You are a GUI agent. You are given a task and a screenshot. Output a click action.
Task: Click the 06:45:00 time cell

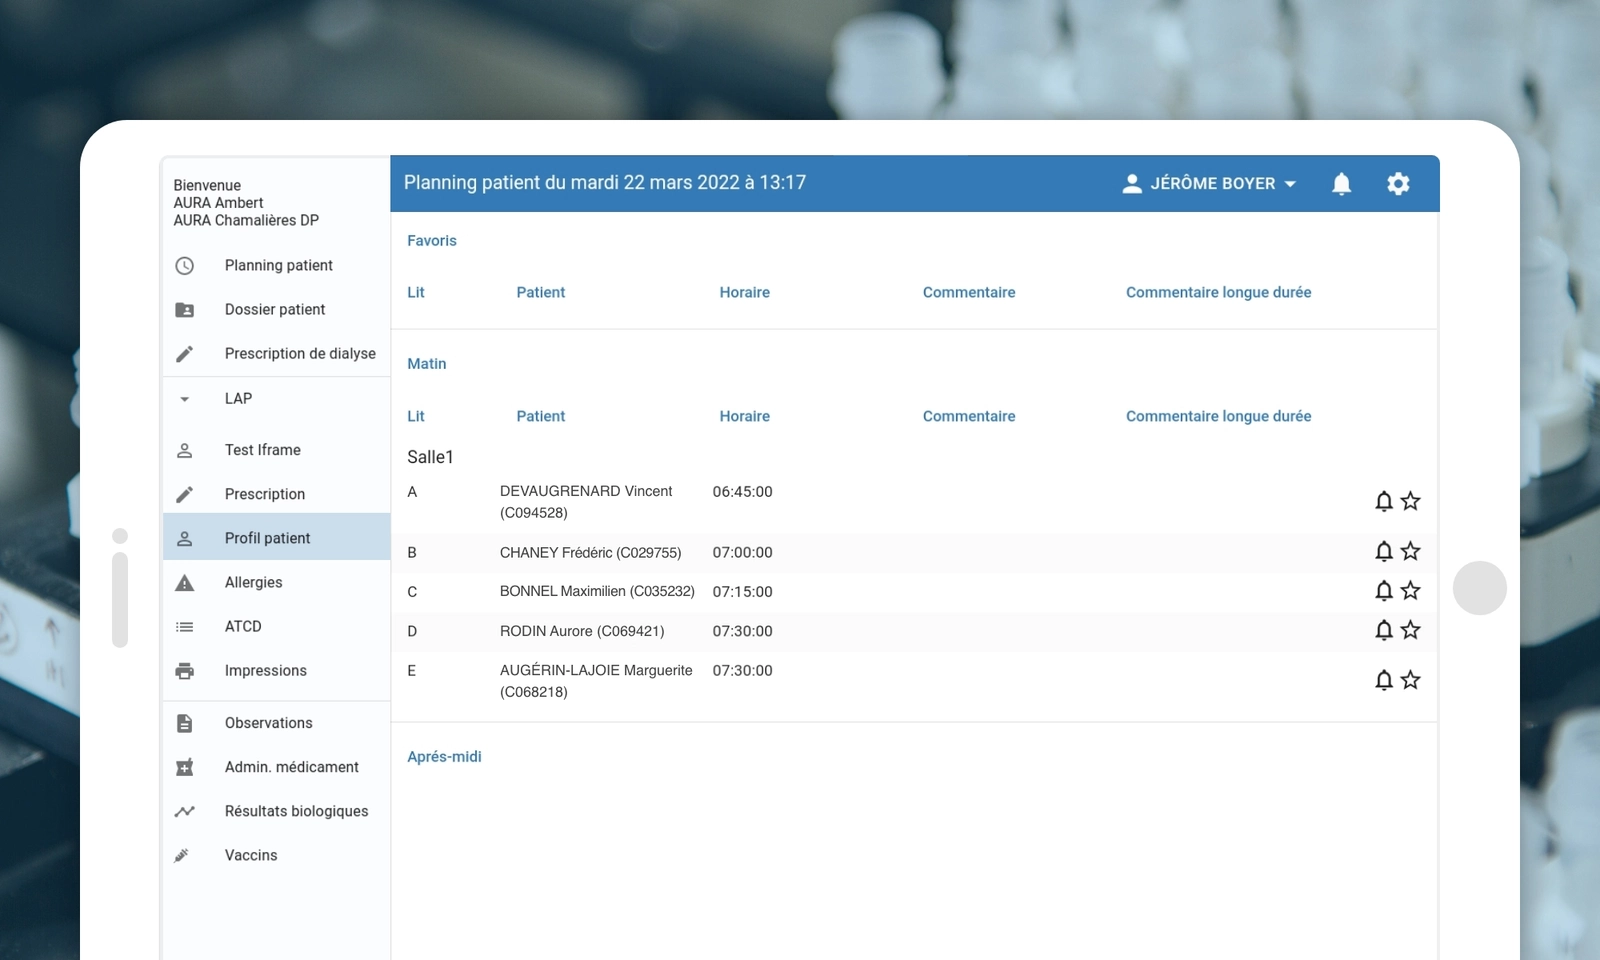(742, 492)
